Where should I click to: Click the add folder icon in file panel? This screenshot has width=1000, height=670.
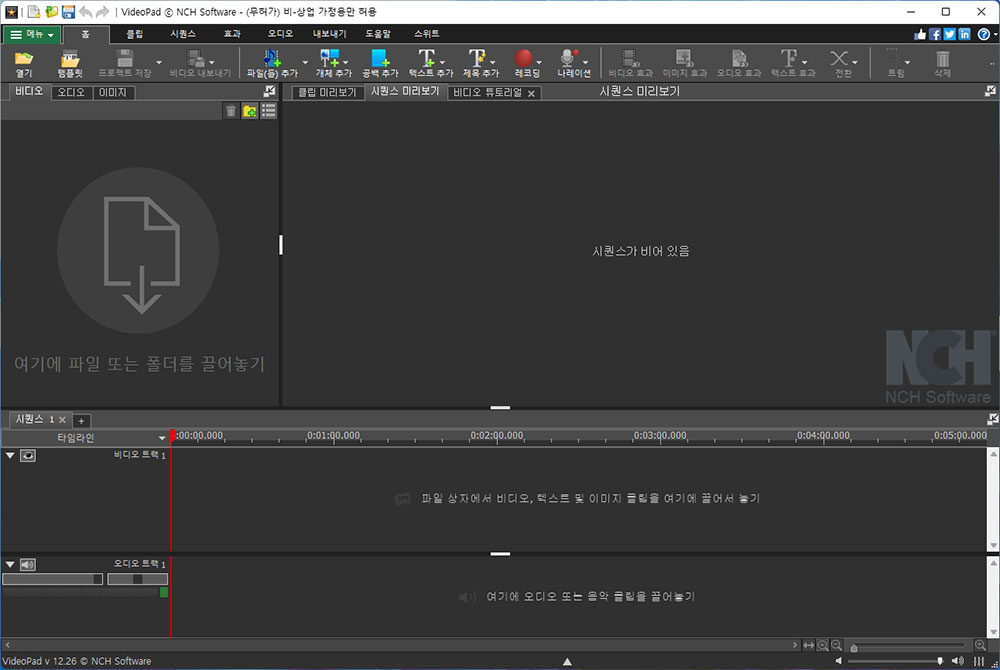[x=250, y=111]
